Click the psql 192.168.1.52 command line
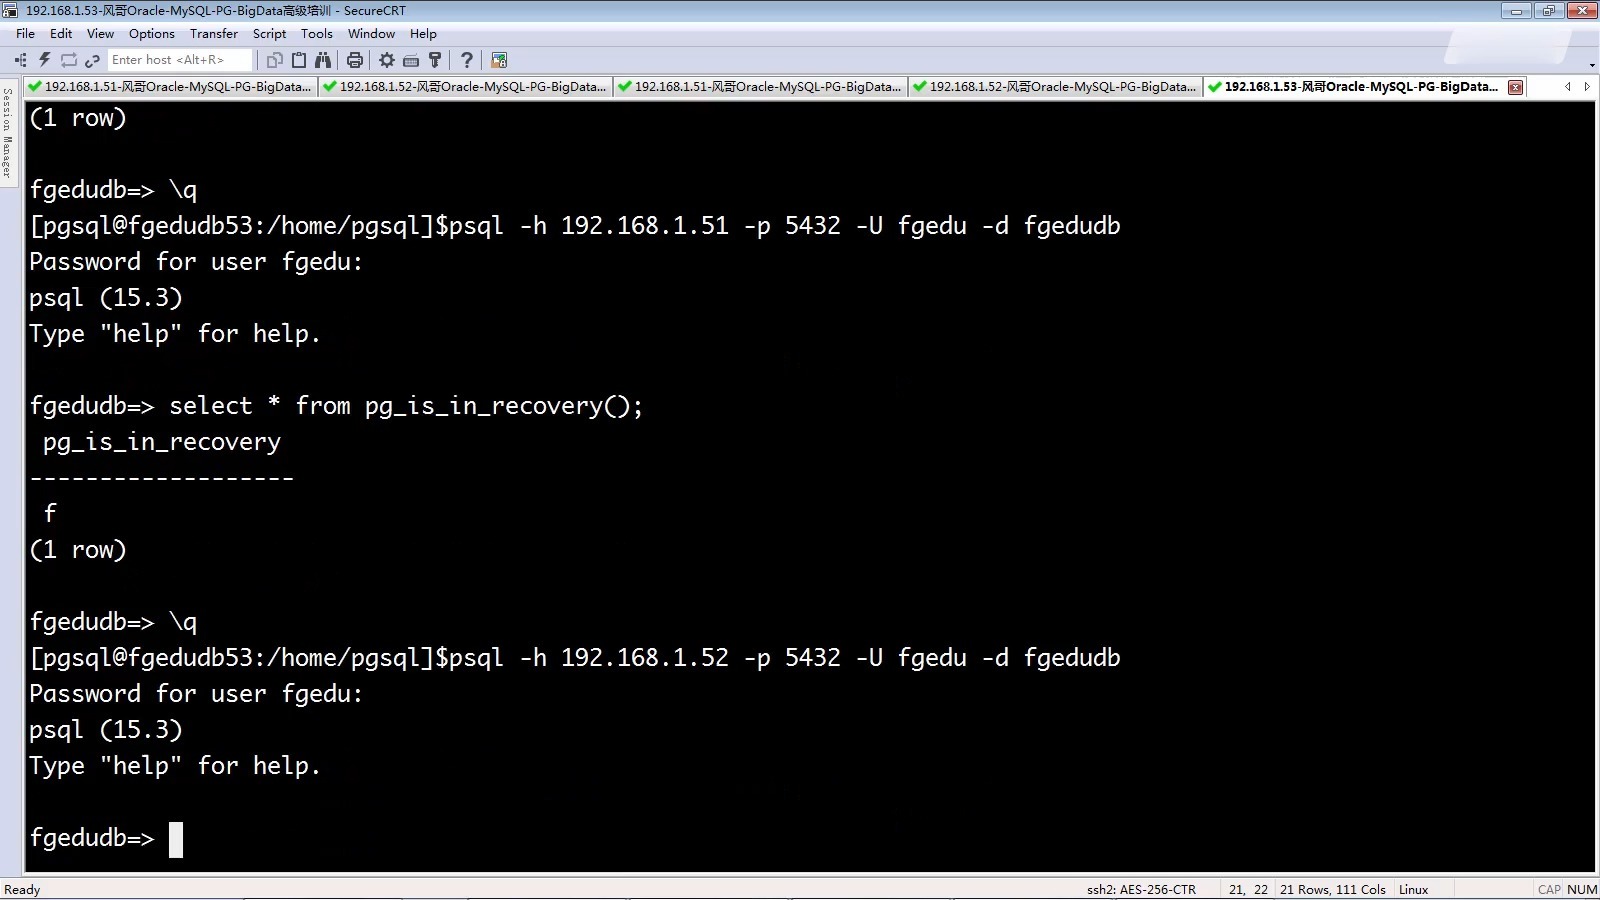The height and width of the screenshot is (900, 1600). tap(575, 658)
